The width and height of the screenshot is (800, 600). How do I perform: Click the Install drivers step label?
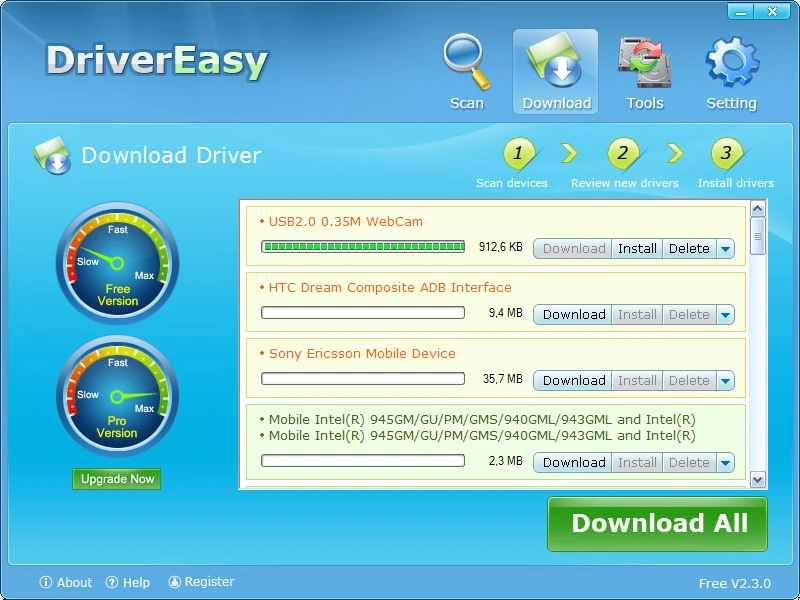736,183
